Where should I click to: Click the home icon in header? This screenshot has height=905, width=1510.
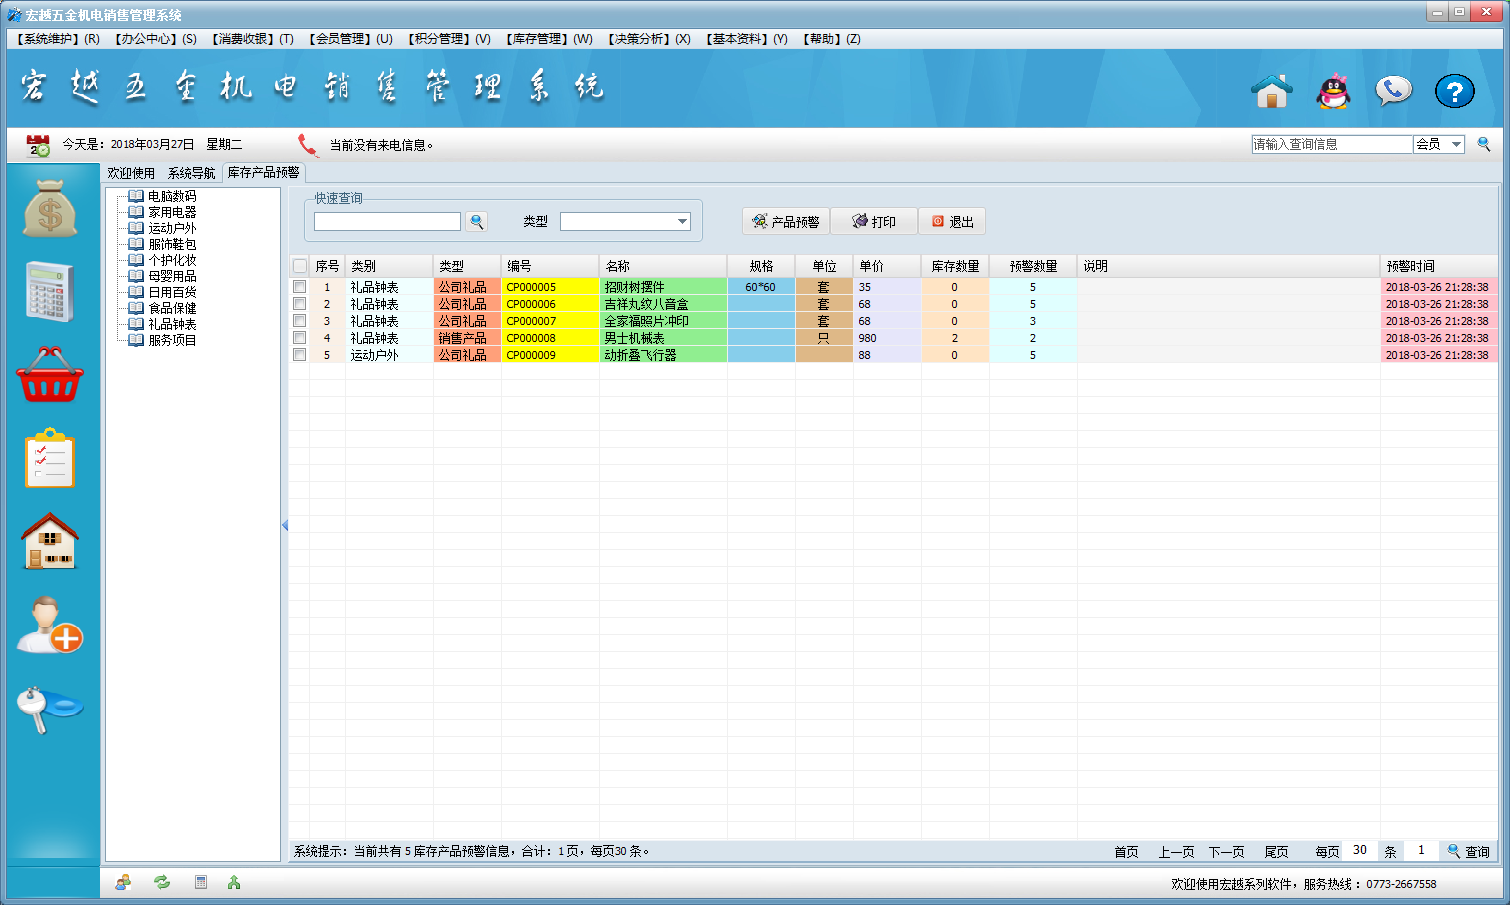[1272, 91]
